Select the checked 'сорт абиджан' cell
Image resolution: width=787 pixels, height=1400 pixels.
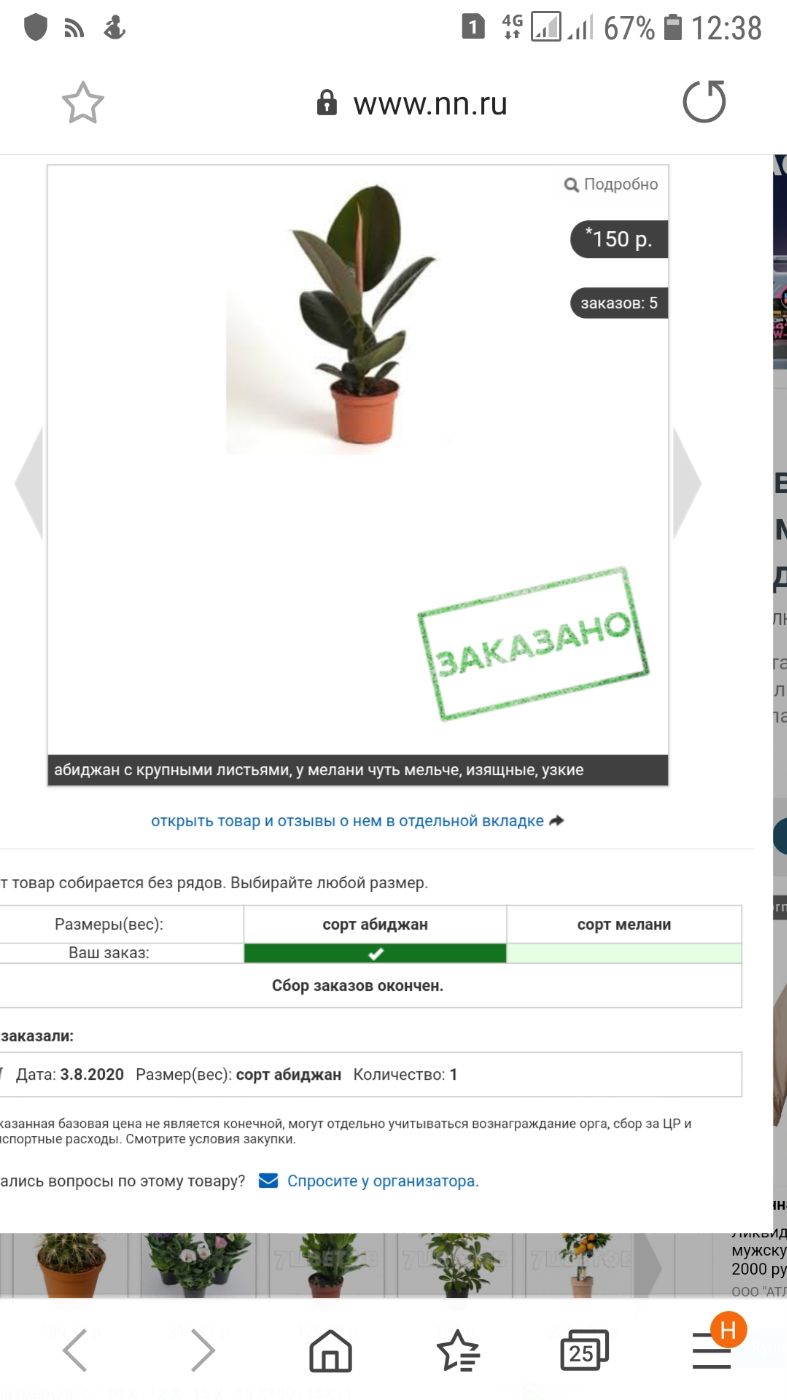tap(375, 953)
